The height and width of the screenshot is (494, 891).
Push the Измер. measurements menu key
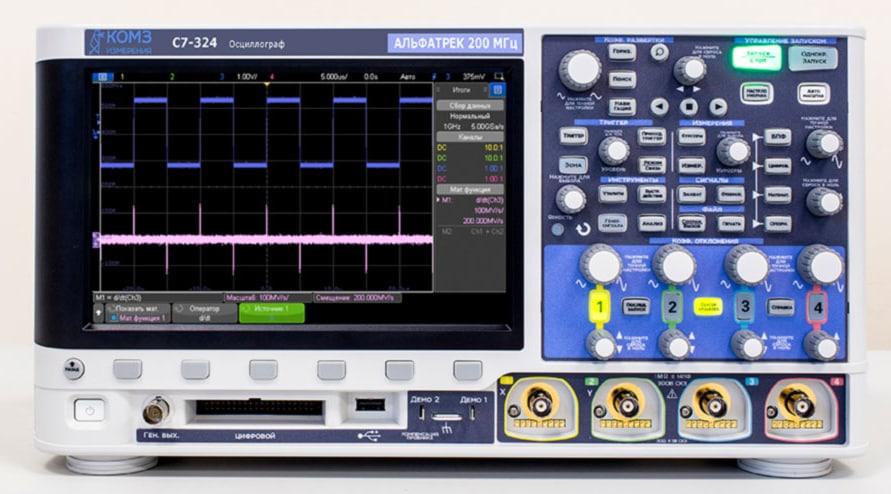click(x=691, y=165)
